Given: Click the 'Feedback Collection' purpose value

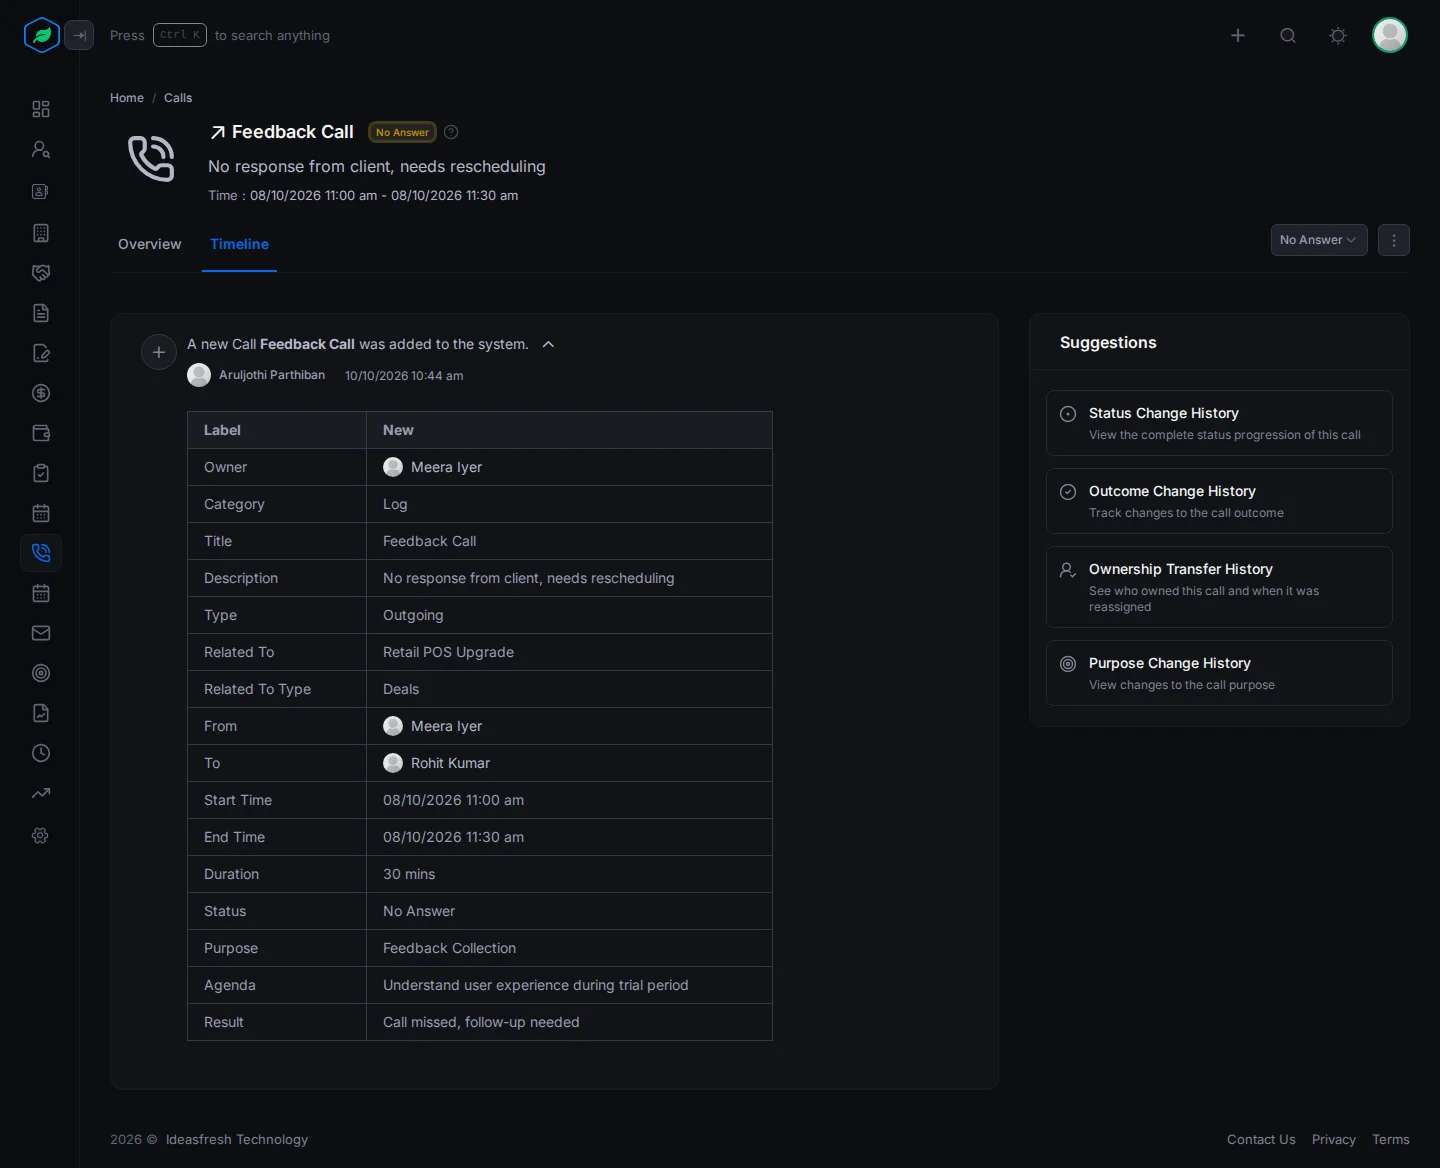Looking at the screenshot, I should (449, 948).
